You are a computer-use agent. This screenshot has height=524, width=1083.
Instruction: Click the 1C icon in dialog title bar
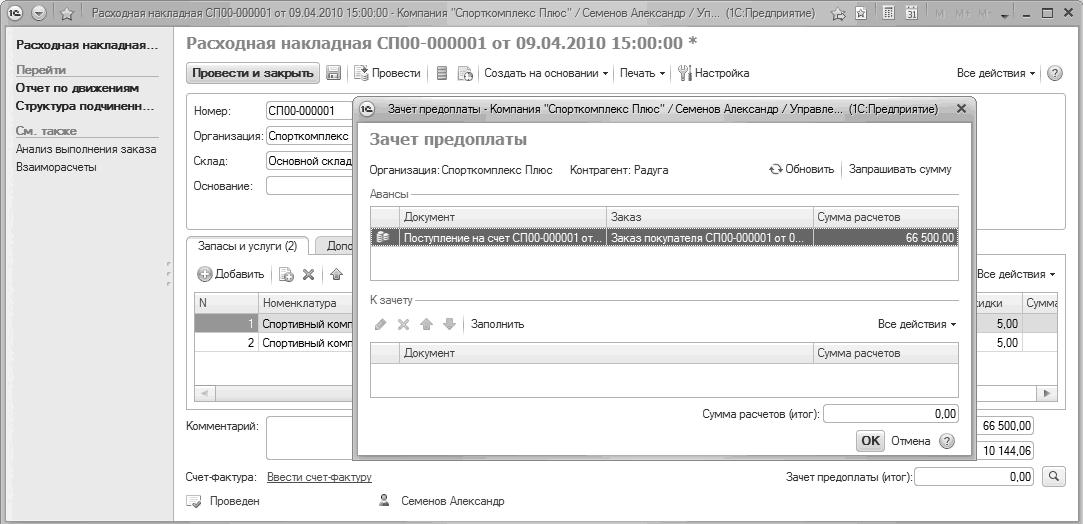[367, 108]
